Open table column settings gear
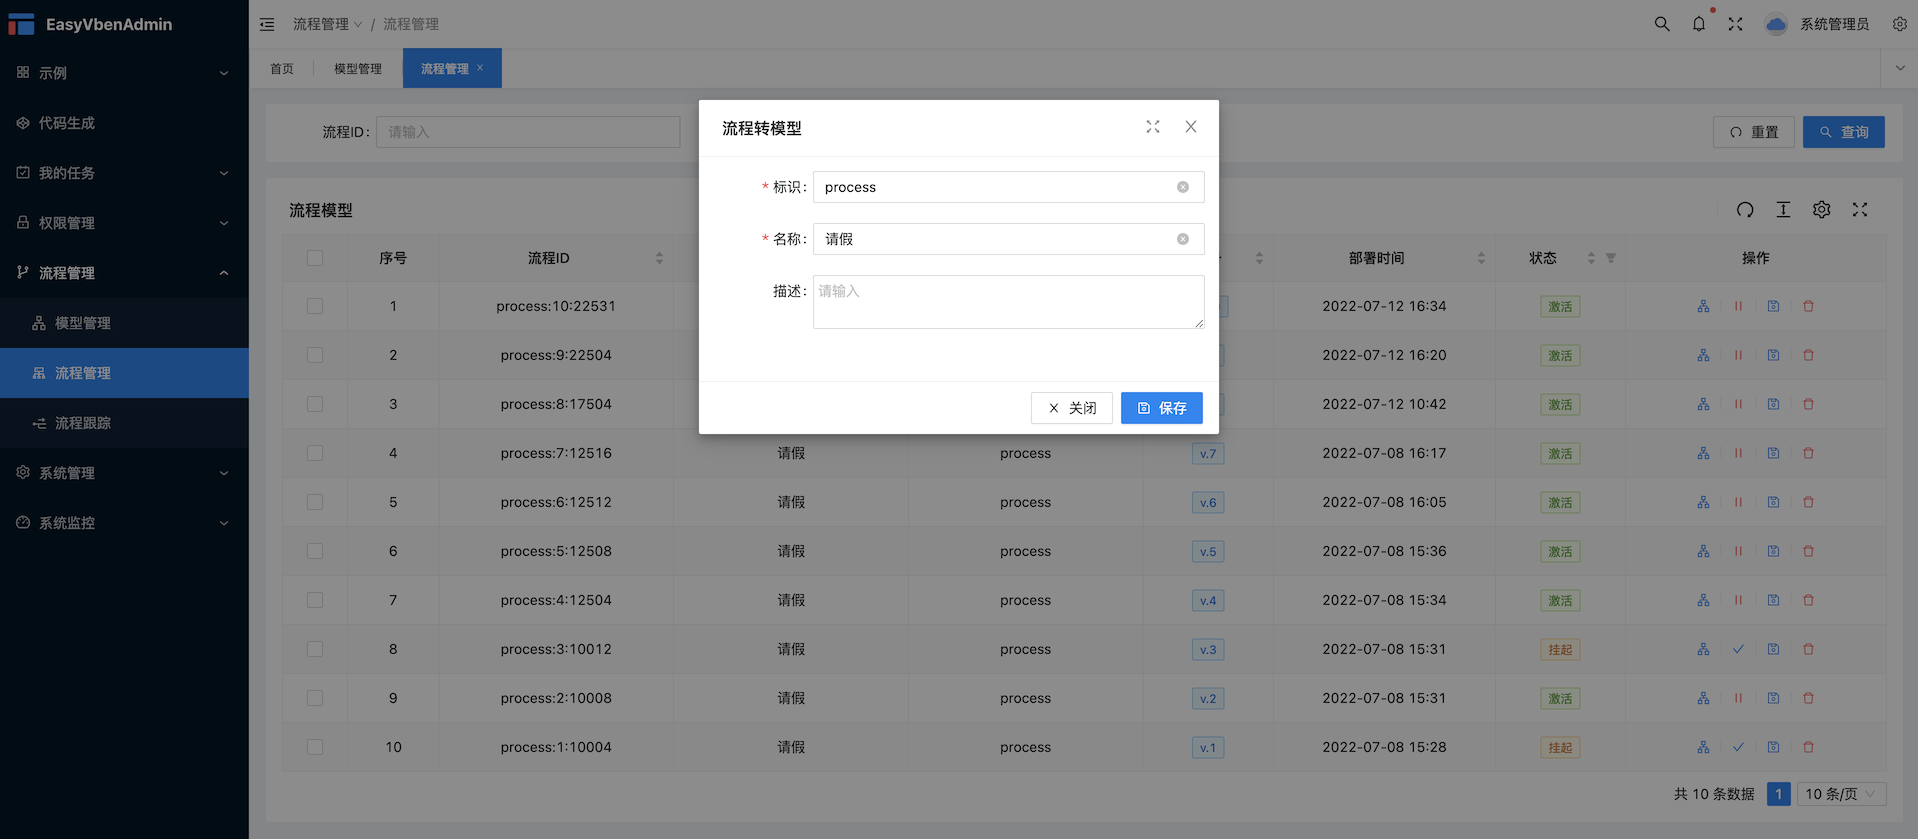This screenshot has height=839, width=1918. tap(1822, 210)
